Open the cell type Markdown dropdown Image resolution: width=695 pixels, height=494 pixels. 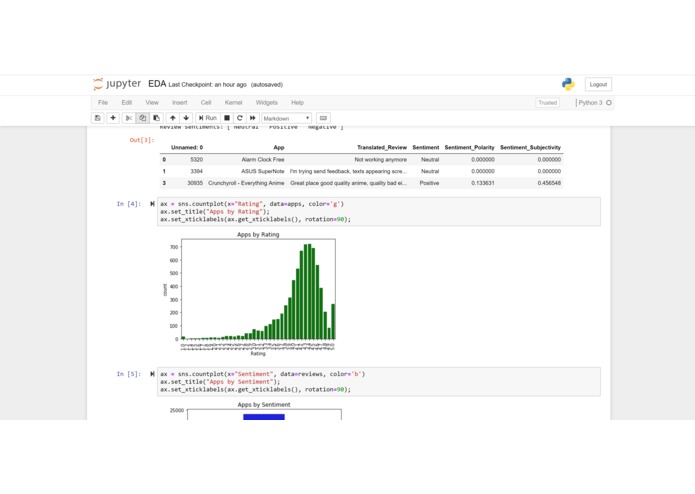pyautogui.click(x=286, y=119)
